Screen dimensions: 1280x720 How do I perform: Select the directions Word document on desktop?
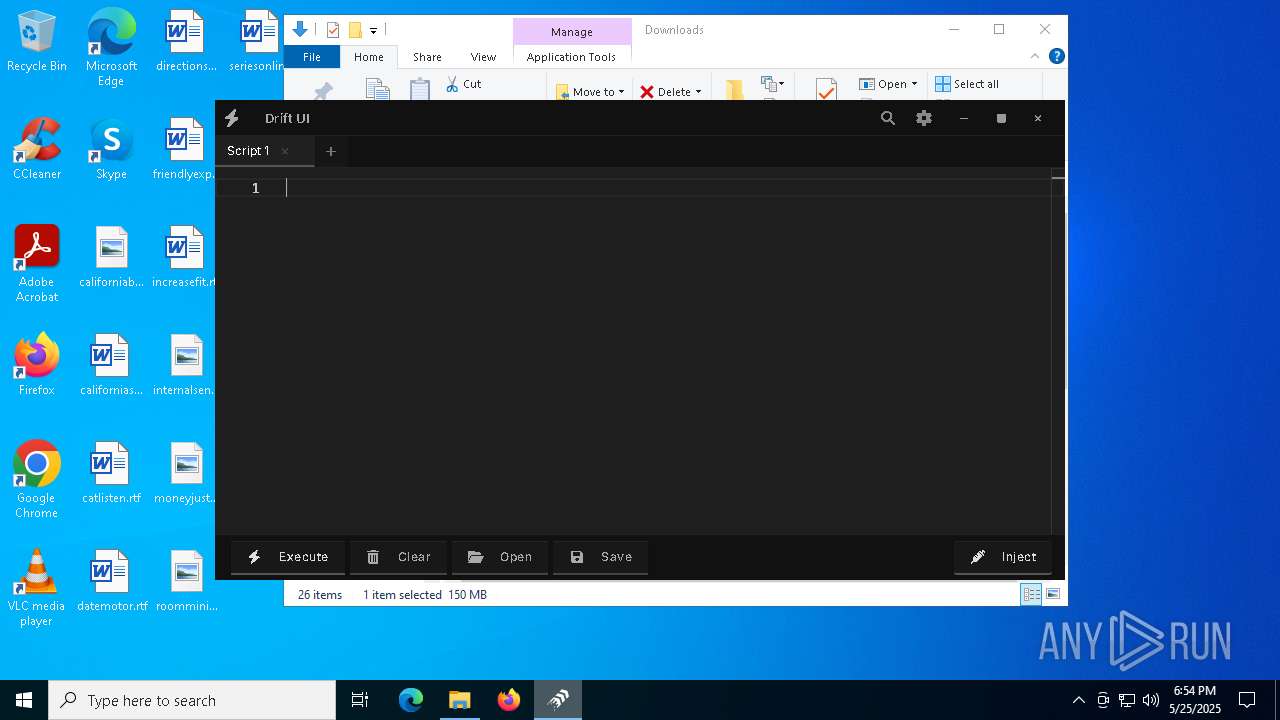(186, 42)
